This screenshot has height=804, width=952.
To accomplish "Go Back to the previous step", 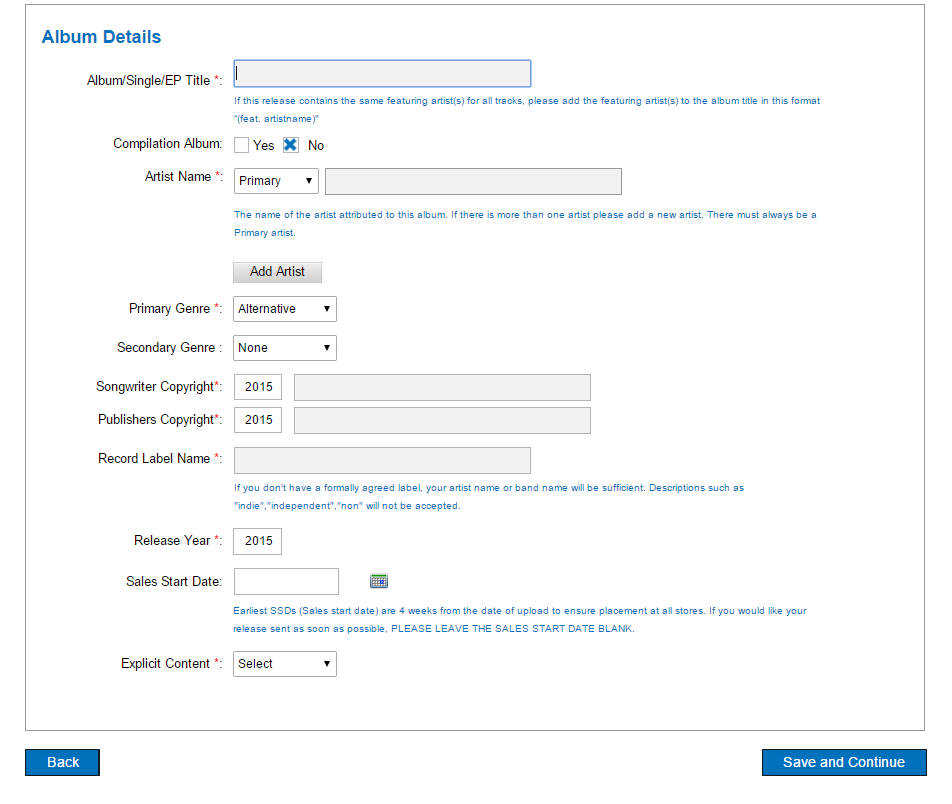I will pos(62,762).
